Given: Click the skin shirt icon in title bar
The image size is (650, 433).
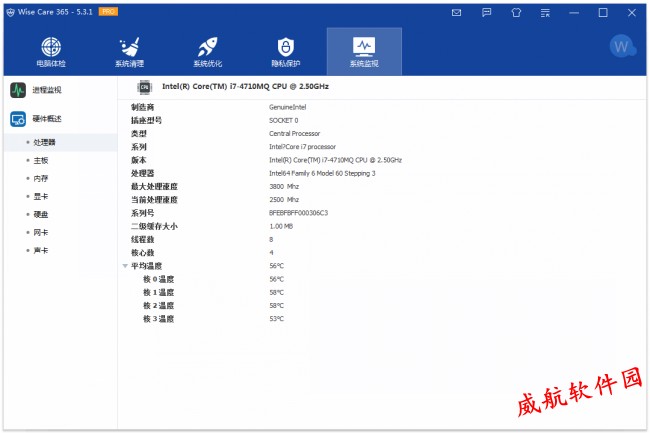Looking at the screenshot, I should (516, 13).
